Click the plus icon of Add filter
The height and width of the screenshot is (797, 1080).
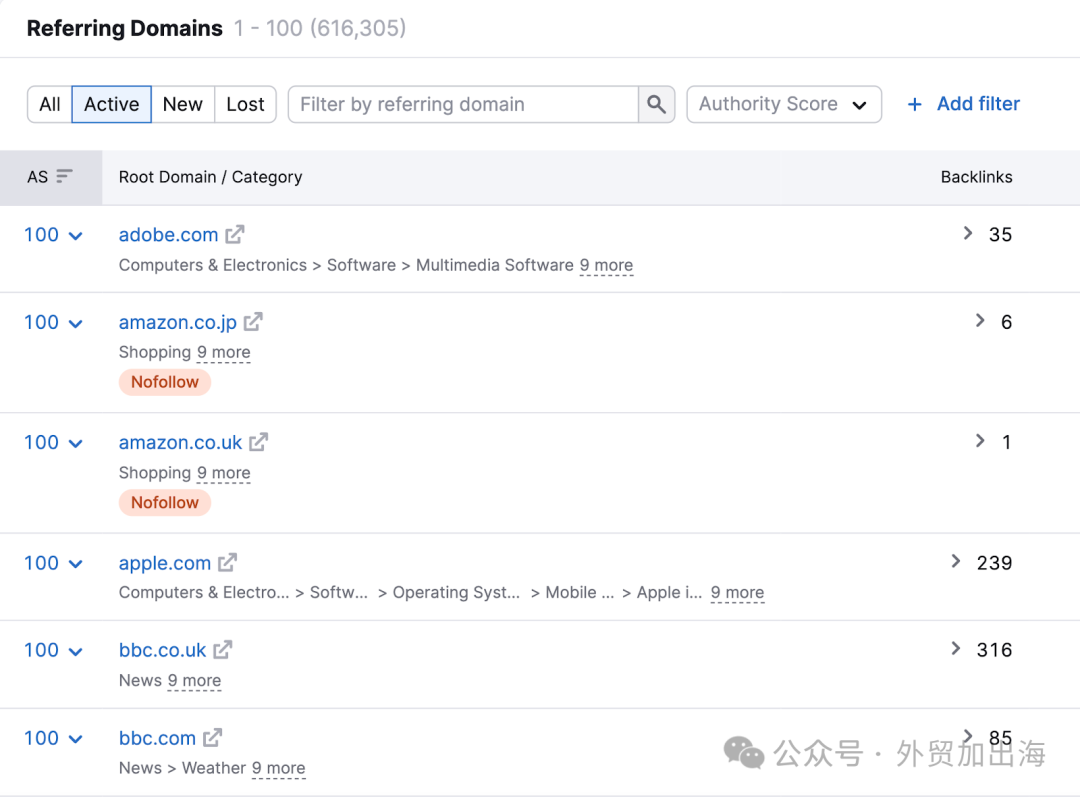click(914, 104)
